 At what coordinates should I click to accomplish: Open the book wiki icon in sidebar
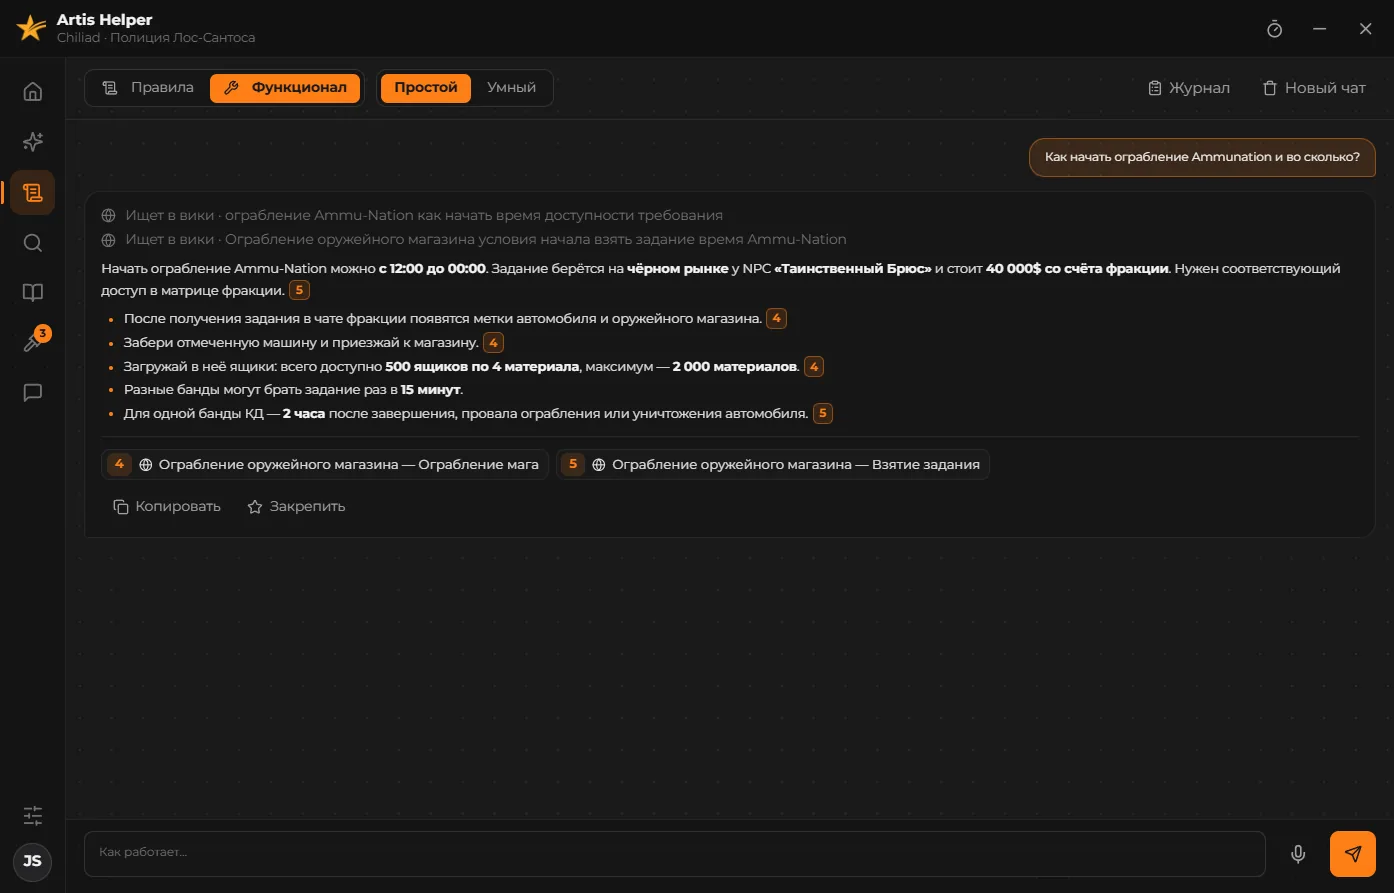(32, 293)
